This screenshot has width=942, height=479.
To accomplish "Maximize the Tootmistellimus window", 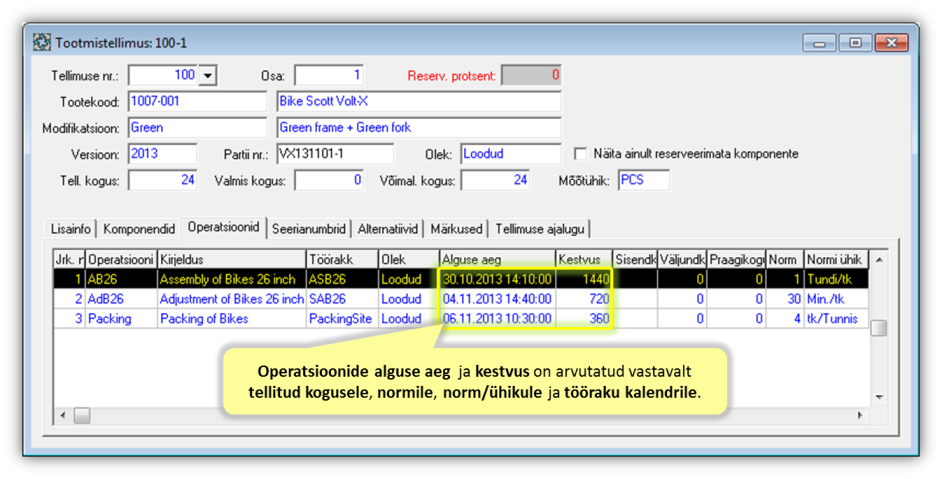I will (855, 43).
